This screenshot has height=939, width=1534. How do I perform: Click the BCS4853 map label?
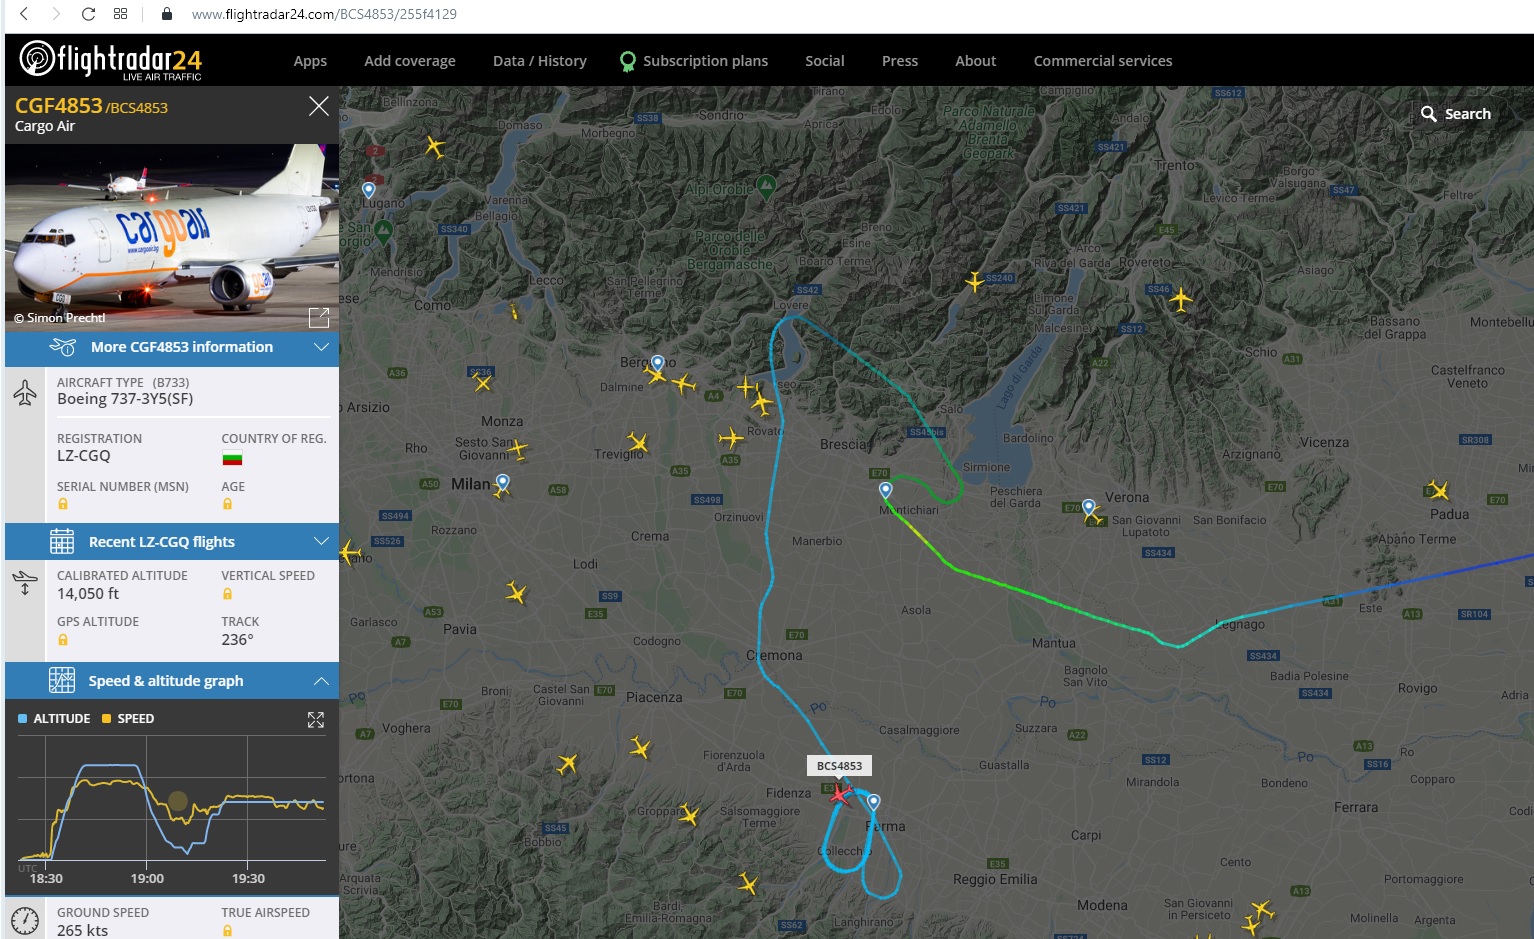pos(839,766)
